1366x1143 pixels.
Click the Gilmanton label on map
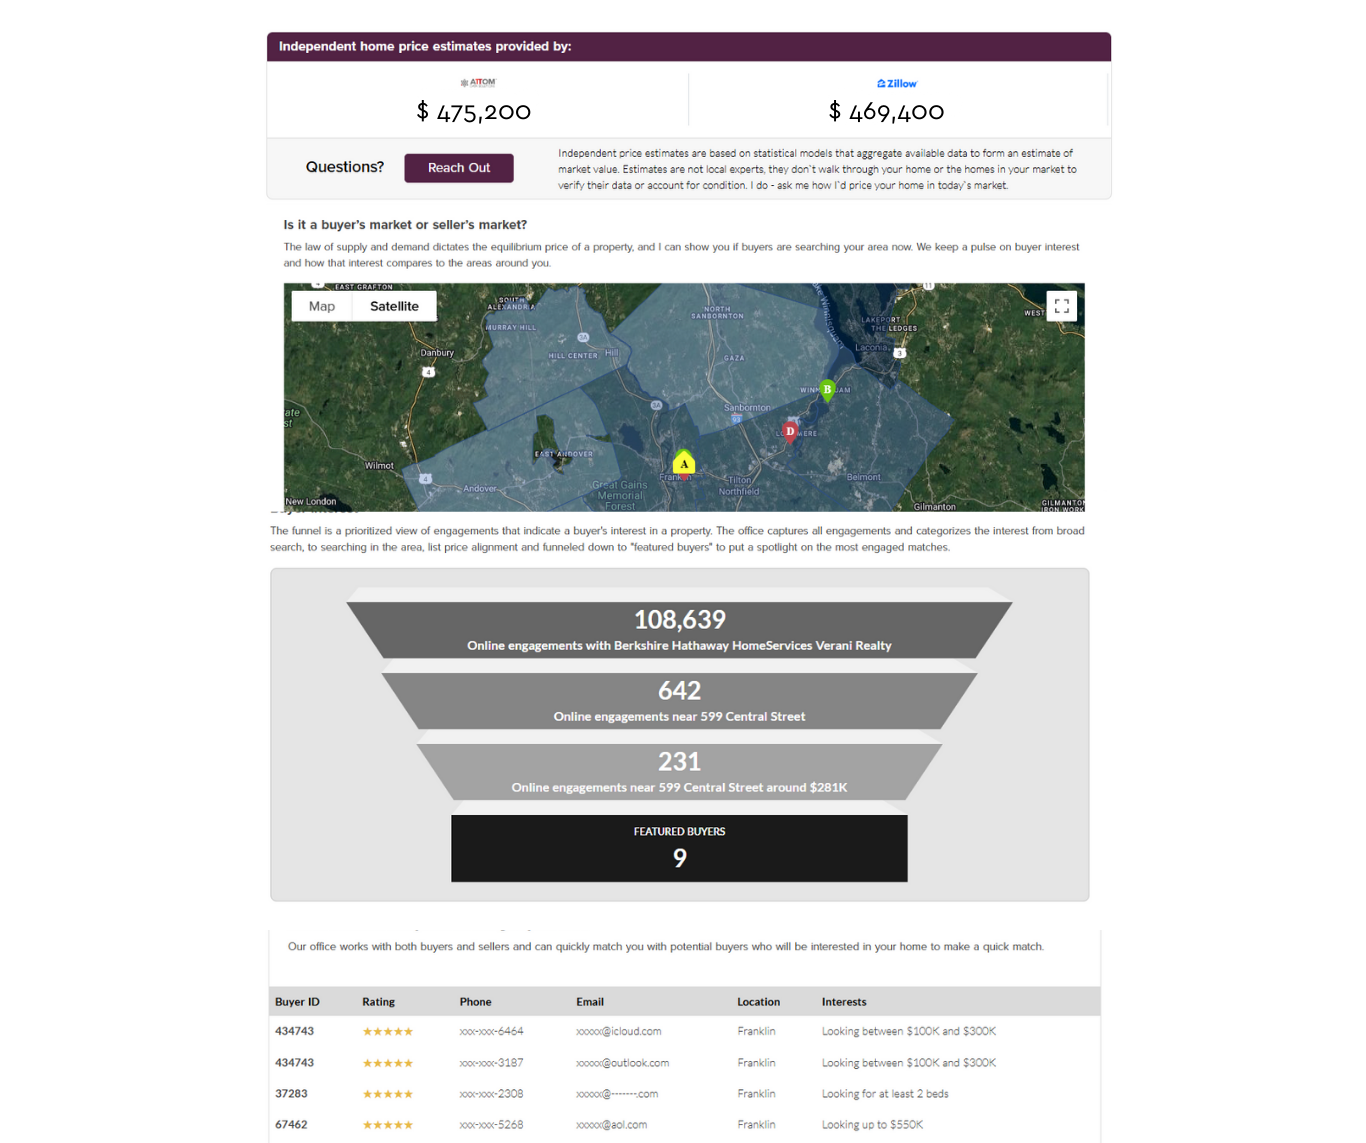[x=935, y=507]
